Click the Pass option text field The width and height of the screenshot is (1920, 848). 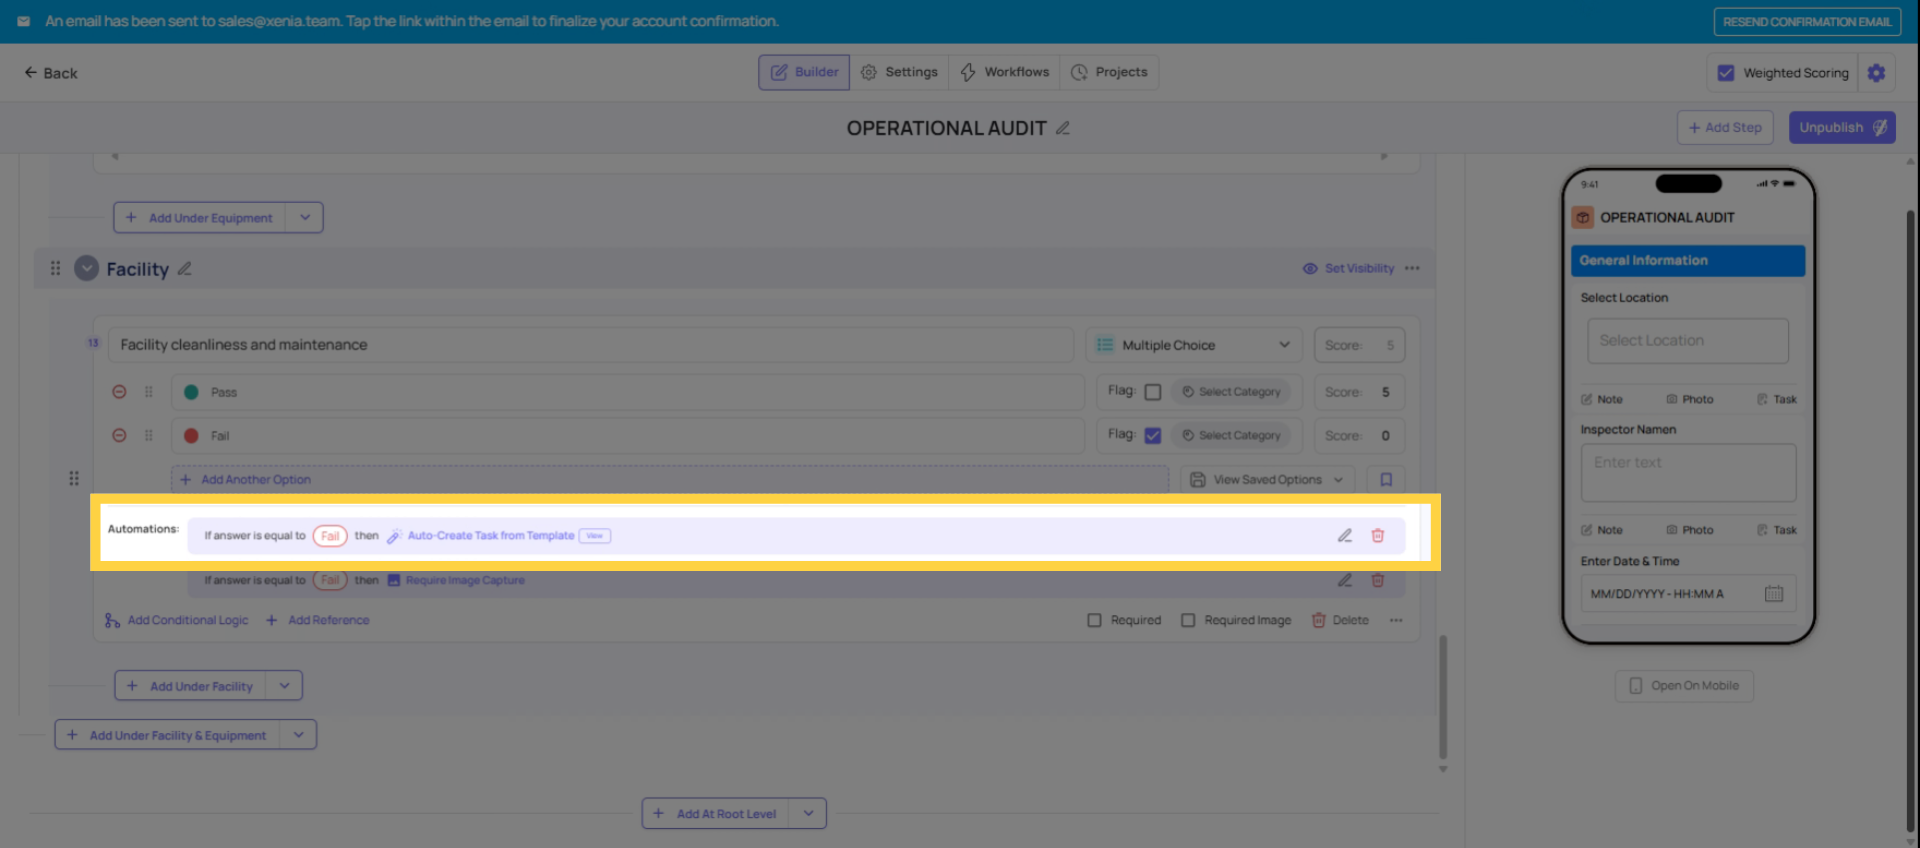[628, 392]
